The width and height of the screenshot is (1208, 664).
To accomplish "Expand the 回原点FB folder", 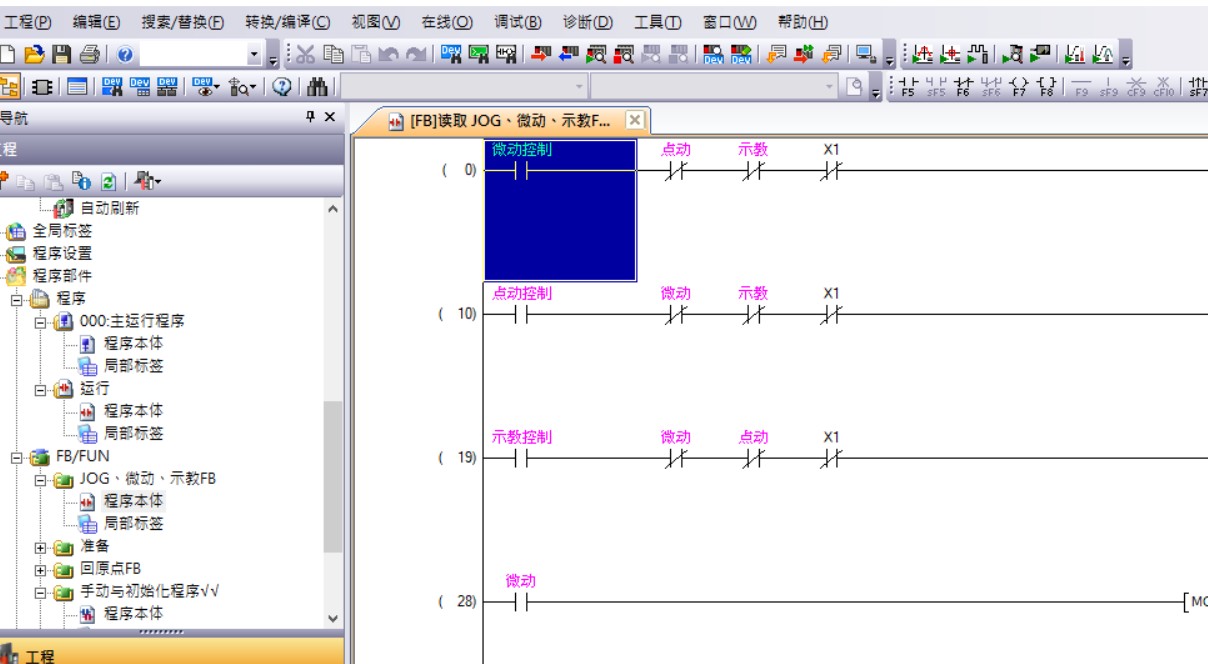I will tap(41, 570).
